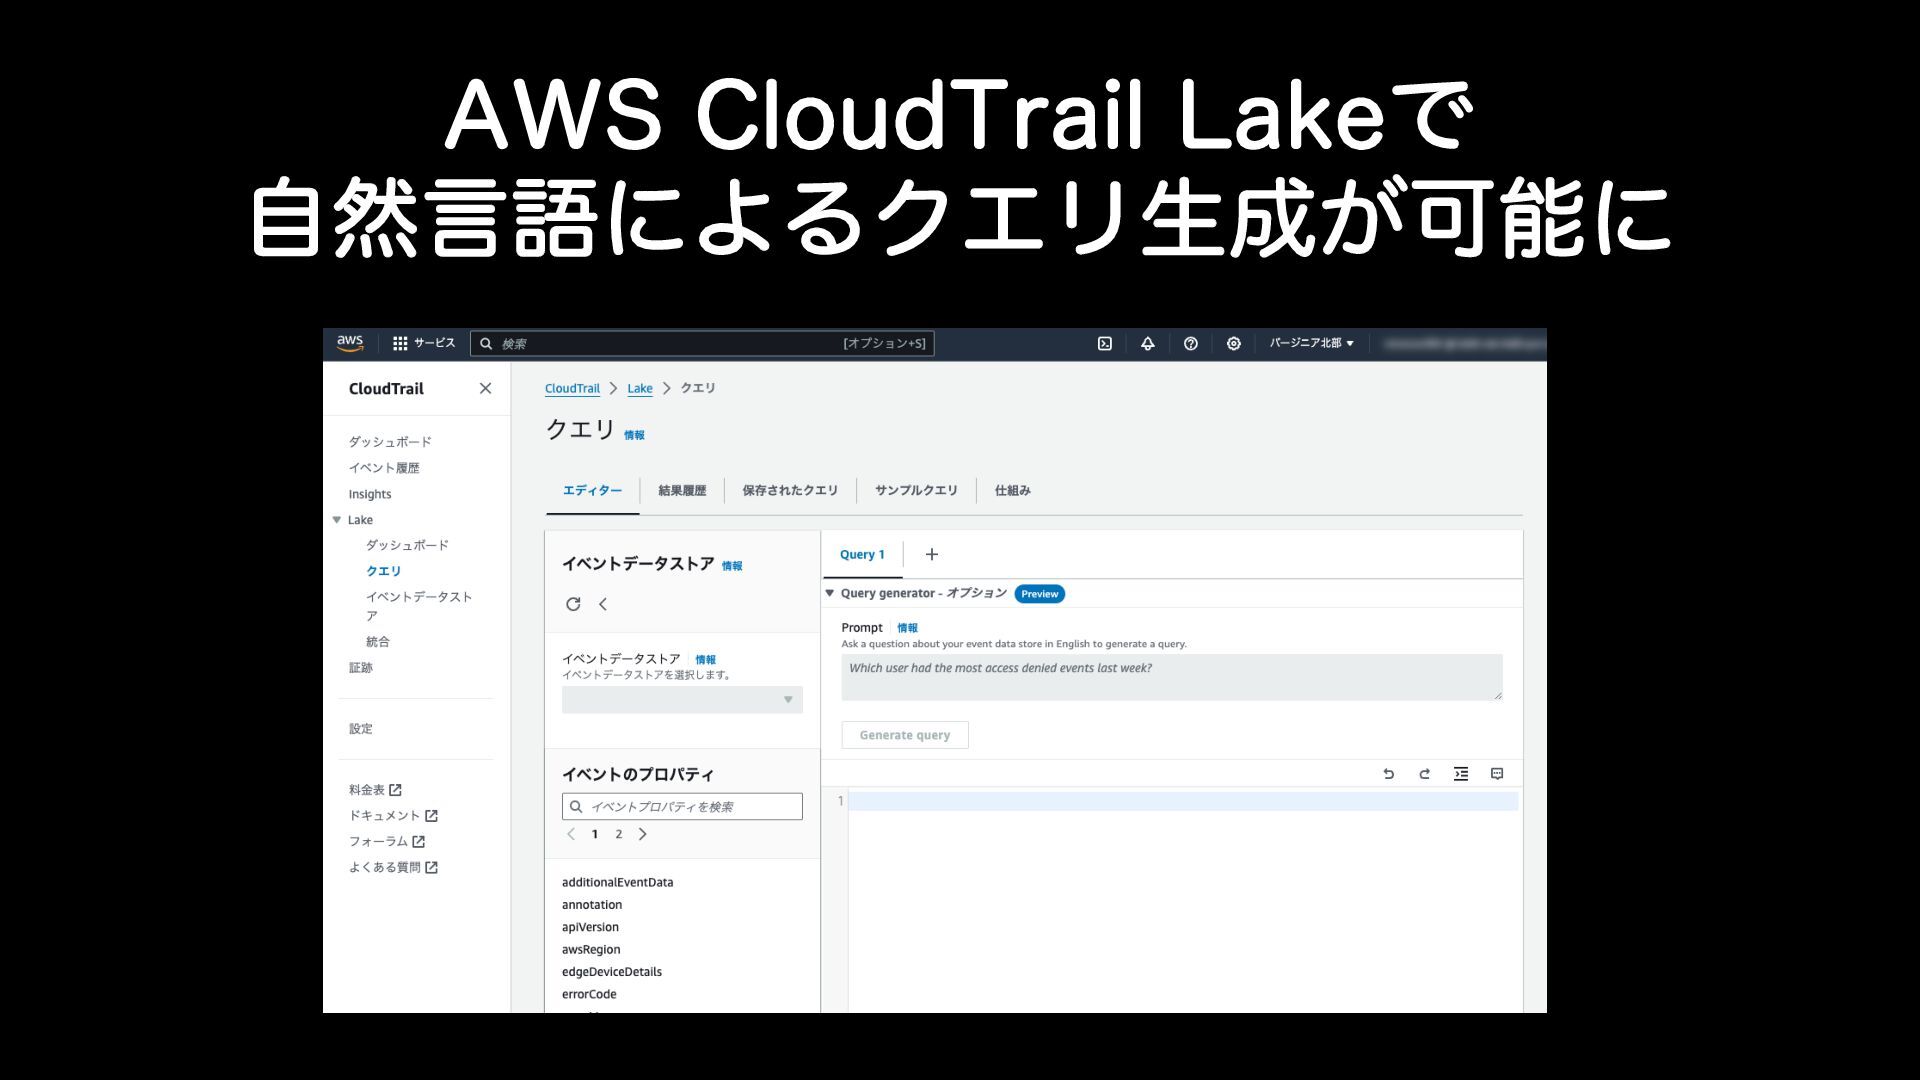
Task: Add a new query tab
Action: coord(931,554)
